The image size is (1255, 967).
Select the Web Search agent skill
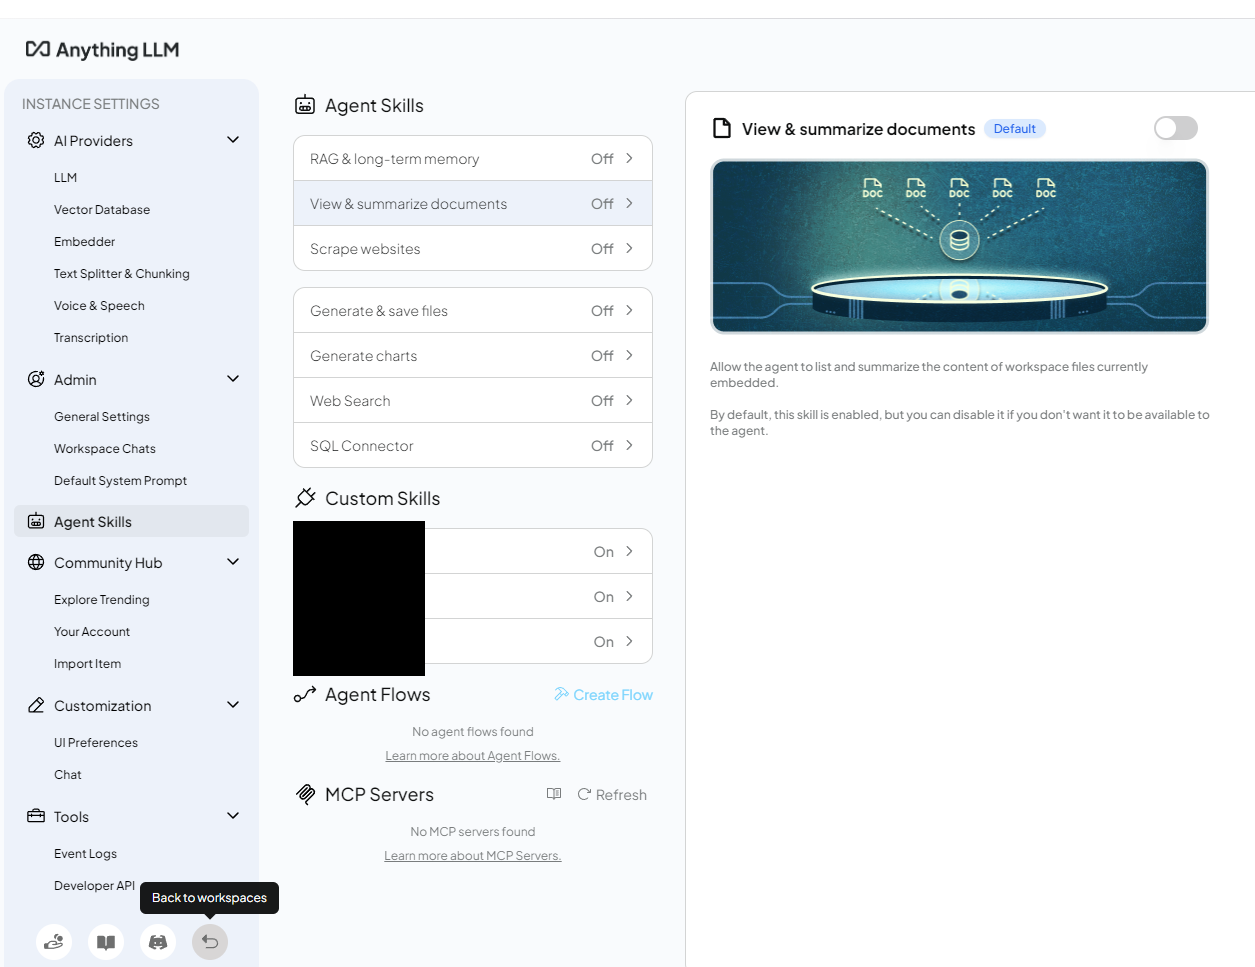(472, 401)
